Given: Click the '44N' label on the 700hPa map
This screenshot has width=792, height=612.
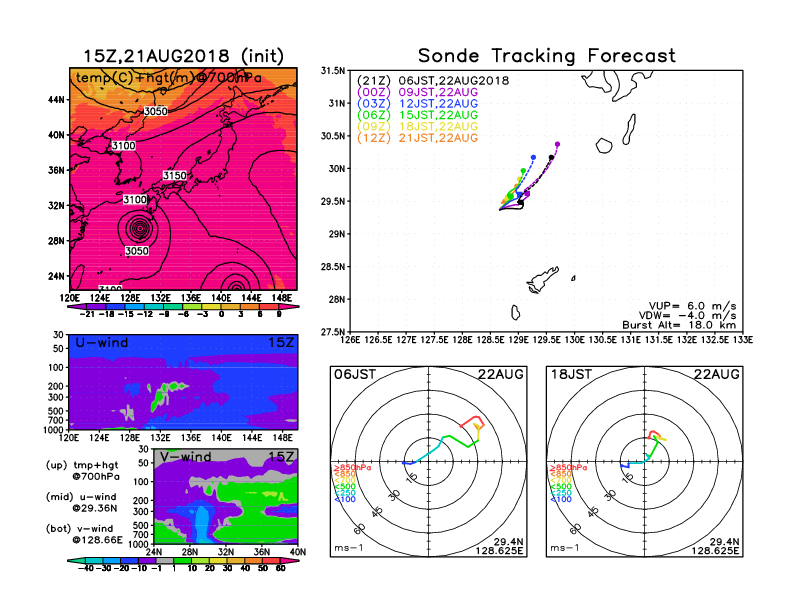Looking at the screenshot, I should point(57,100).
